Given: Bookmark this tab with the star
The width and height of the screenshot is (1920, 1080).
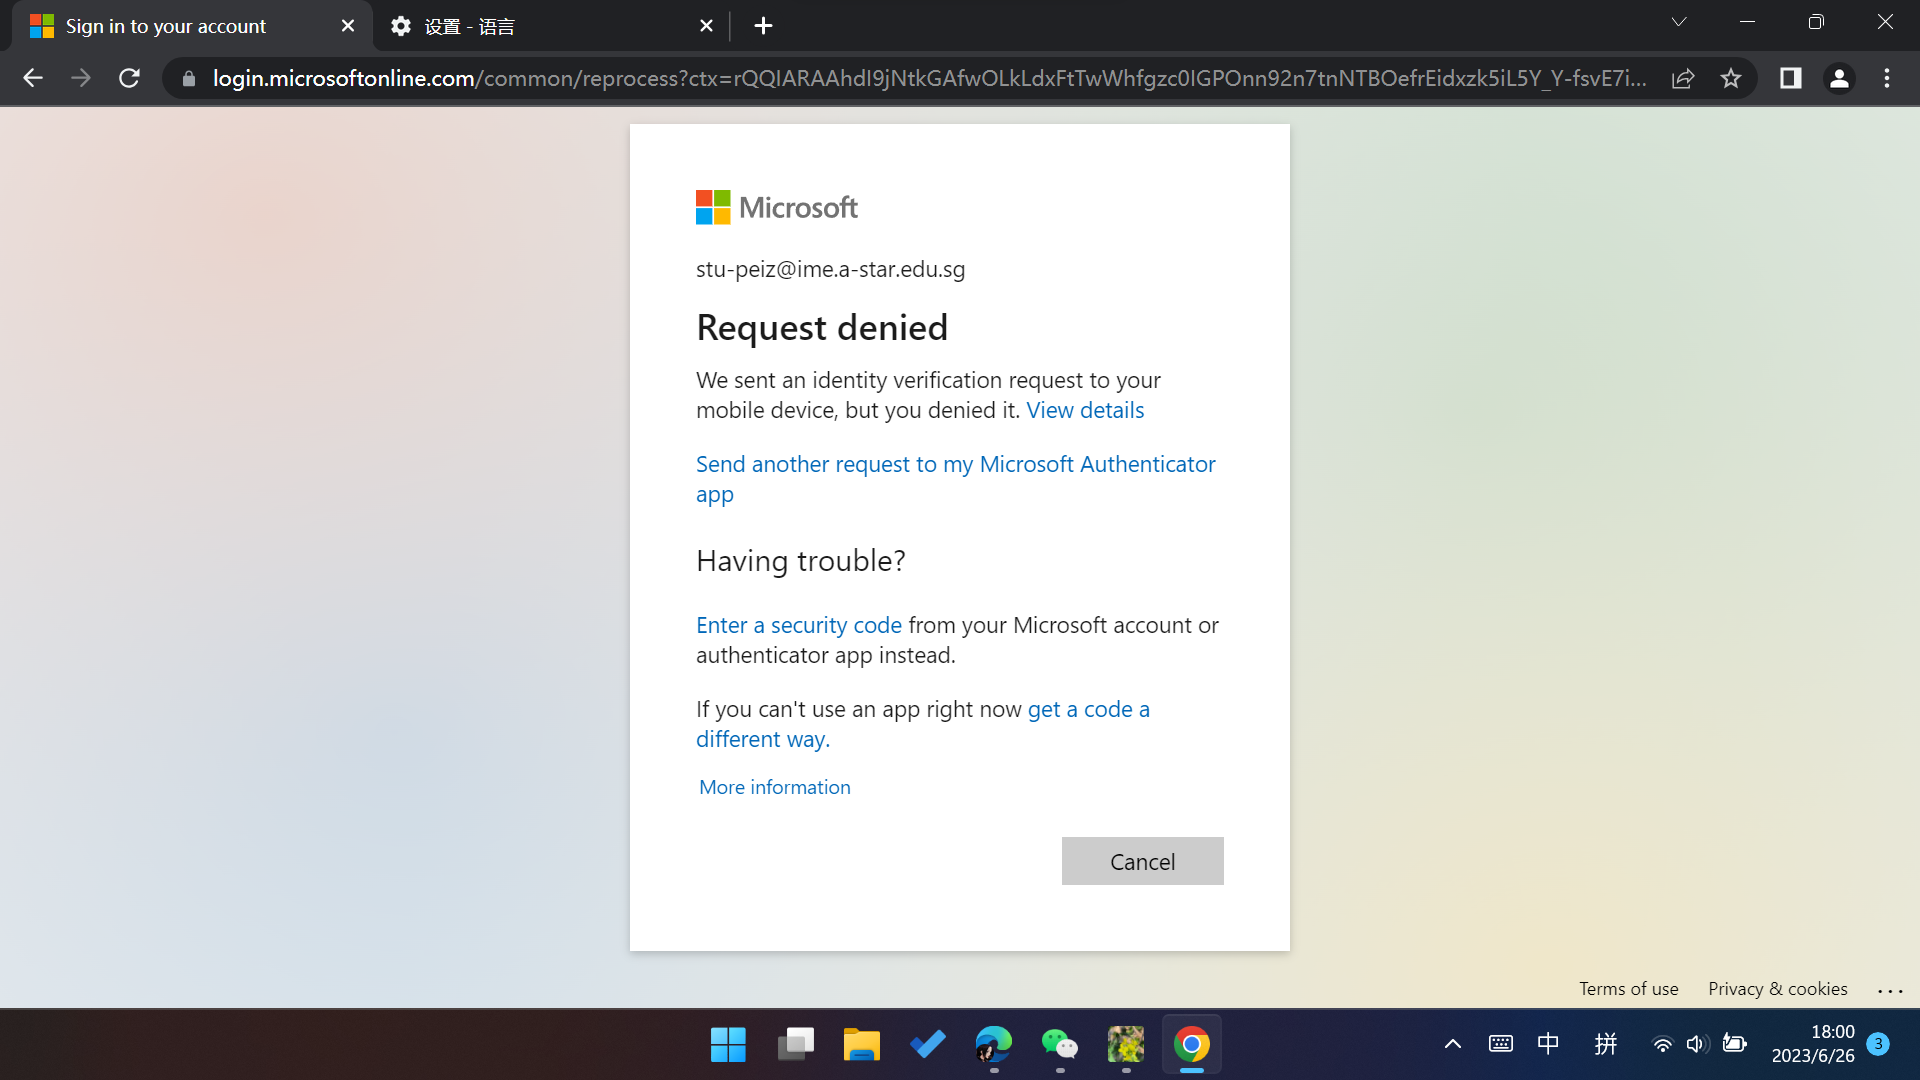Looking at the screenshot, I should 1731,78.
